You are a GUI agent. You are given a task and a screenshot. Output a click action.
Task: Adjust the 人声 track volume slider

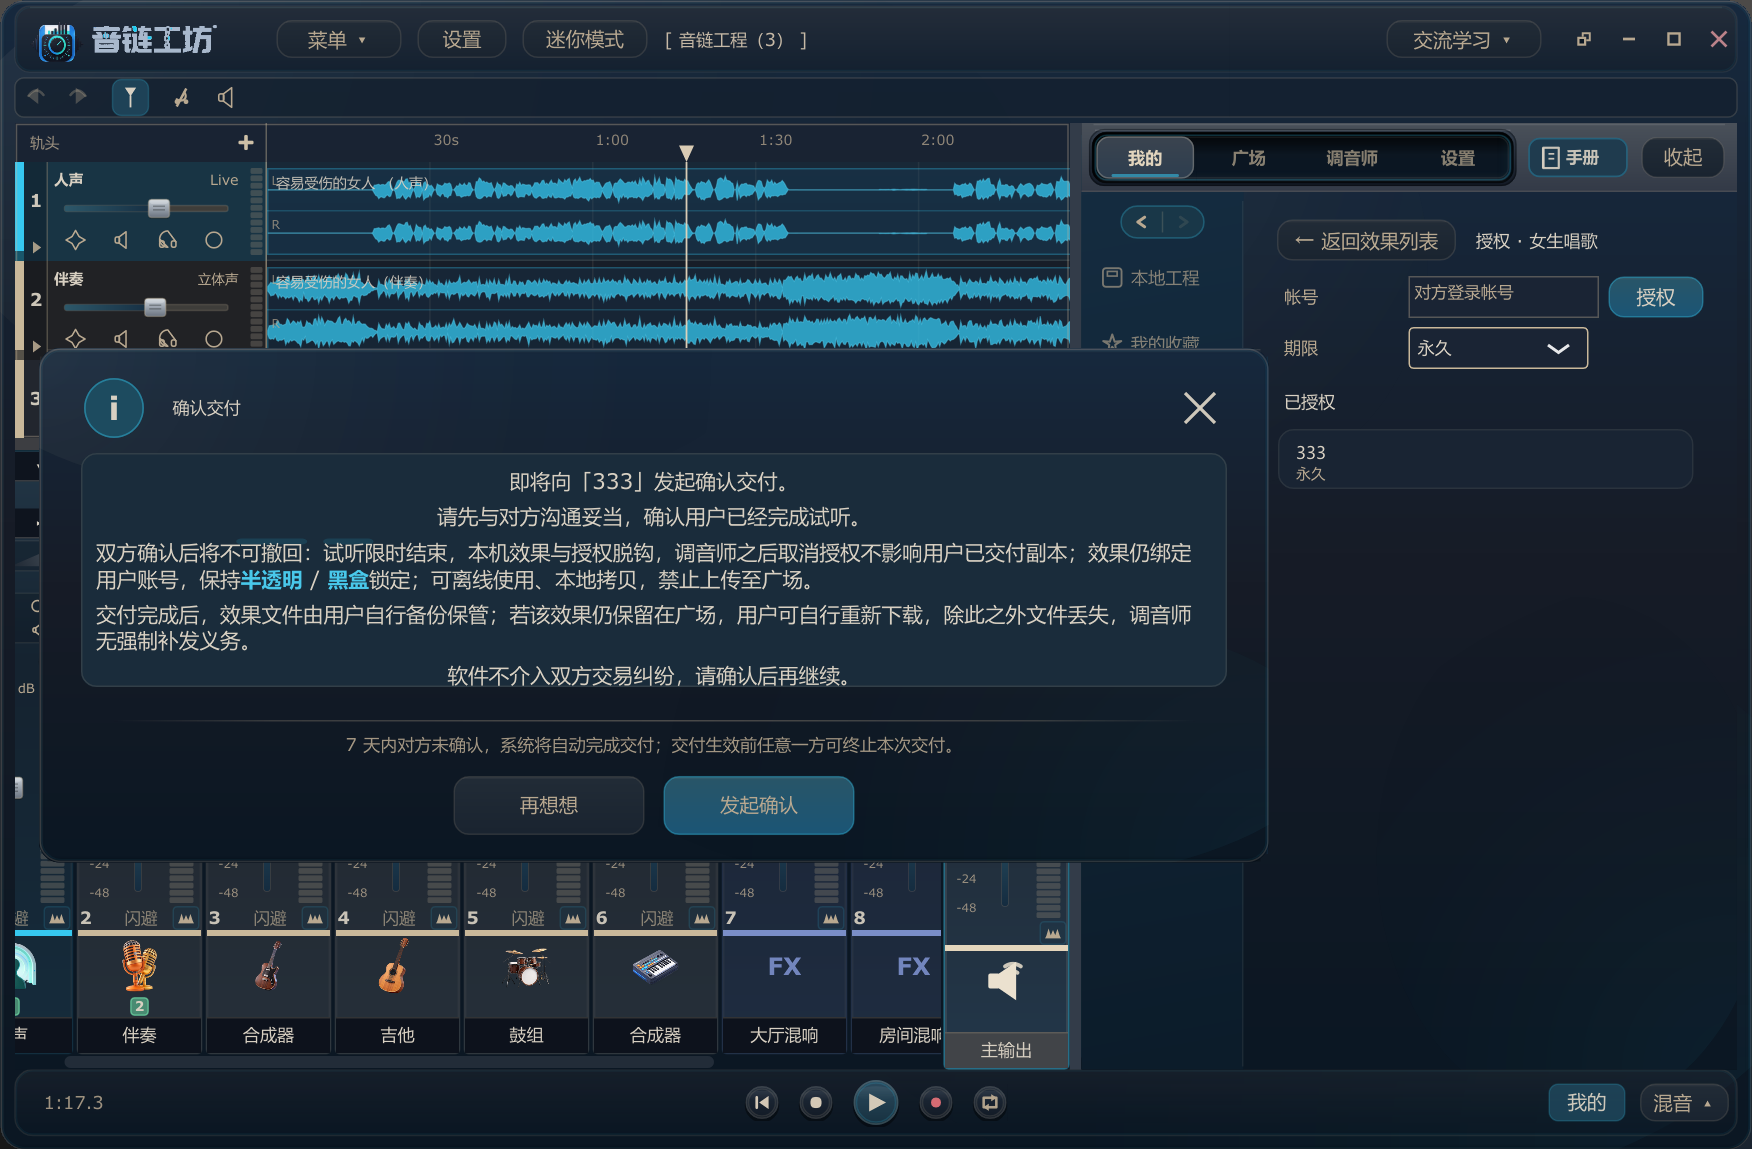[159, 208]
